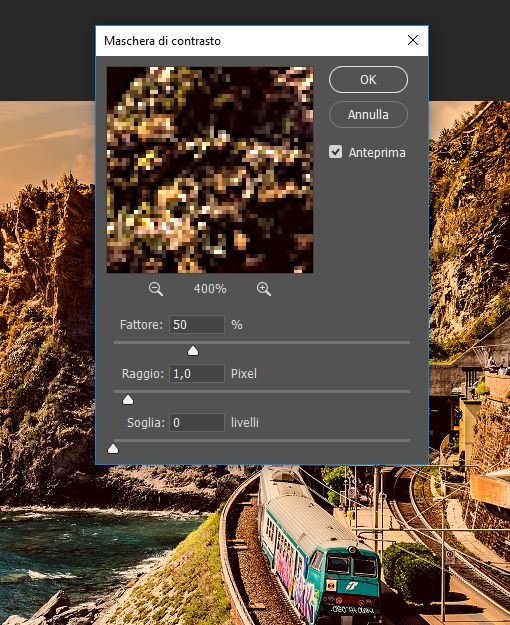Click the zoom out magnifier icon

(x=156, y=289)
